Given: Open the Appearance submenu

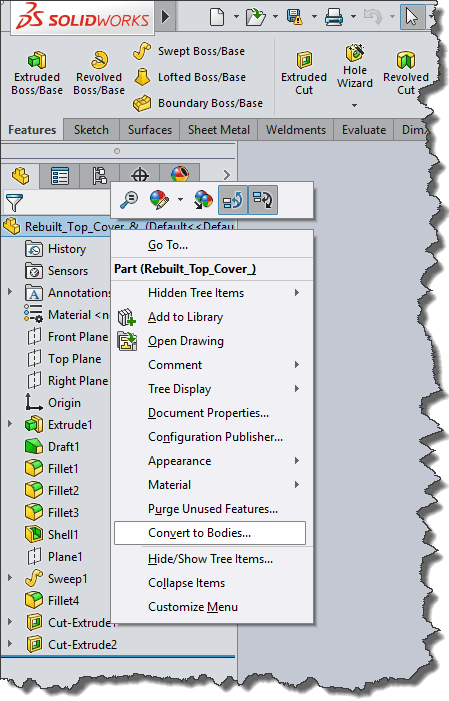Looking at the screenshot, I should click(212, 461).
